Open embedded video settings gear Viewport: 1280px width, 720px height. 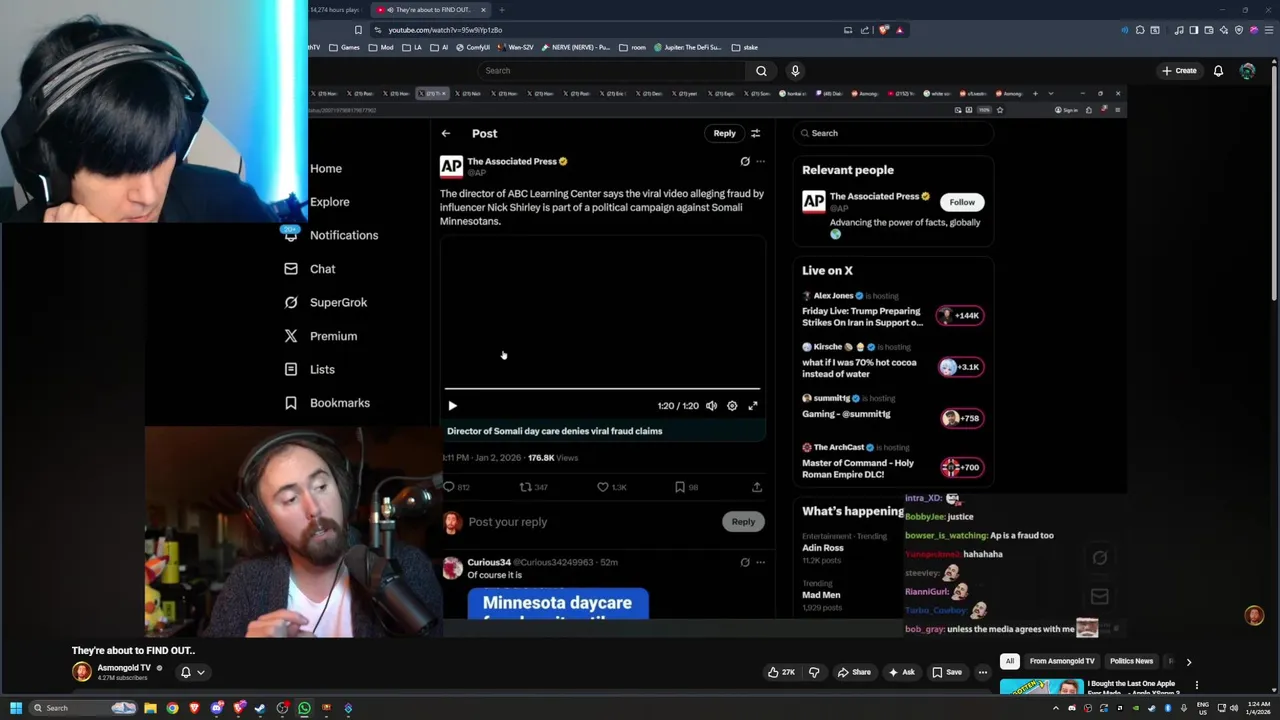pos(732,406)
